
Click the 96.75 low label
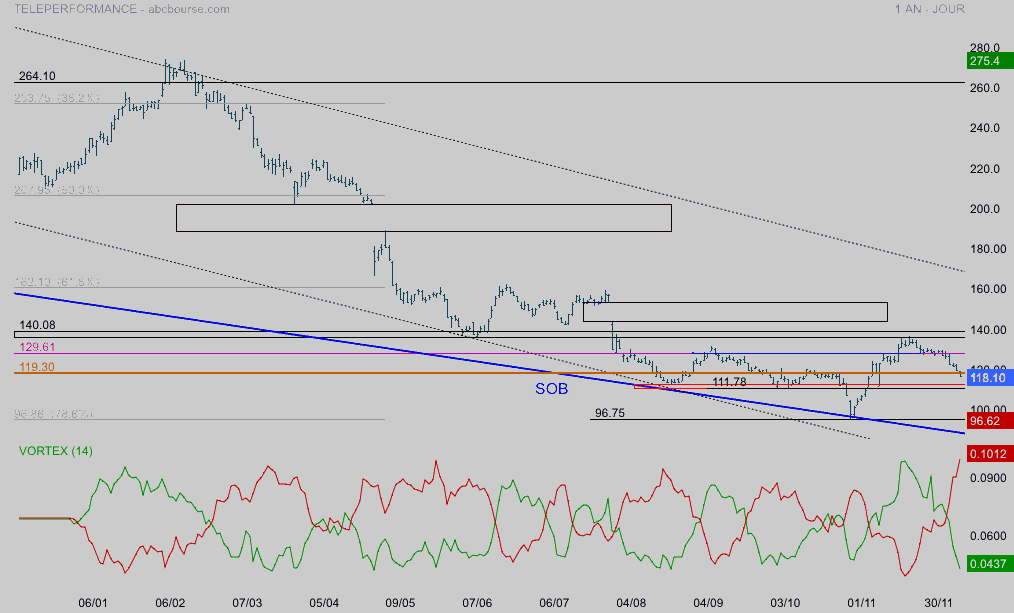tap(610, 413)
